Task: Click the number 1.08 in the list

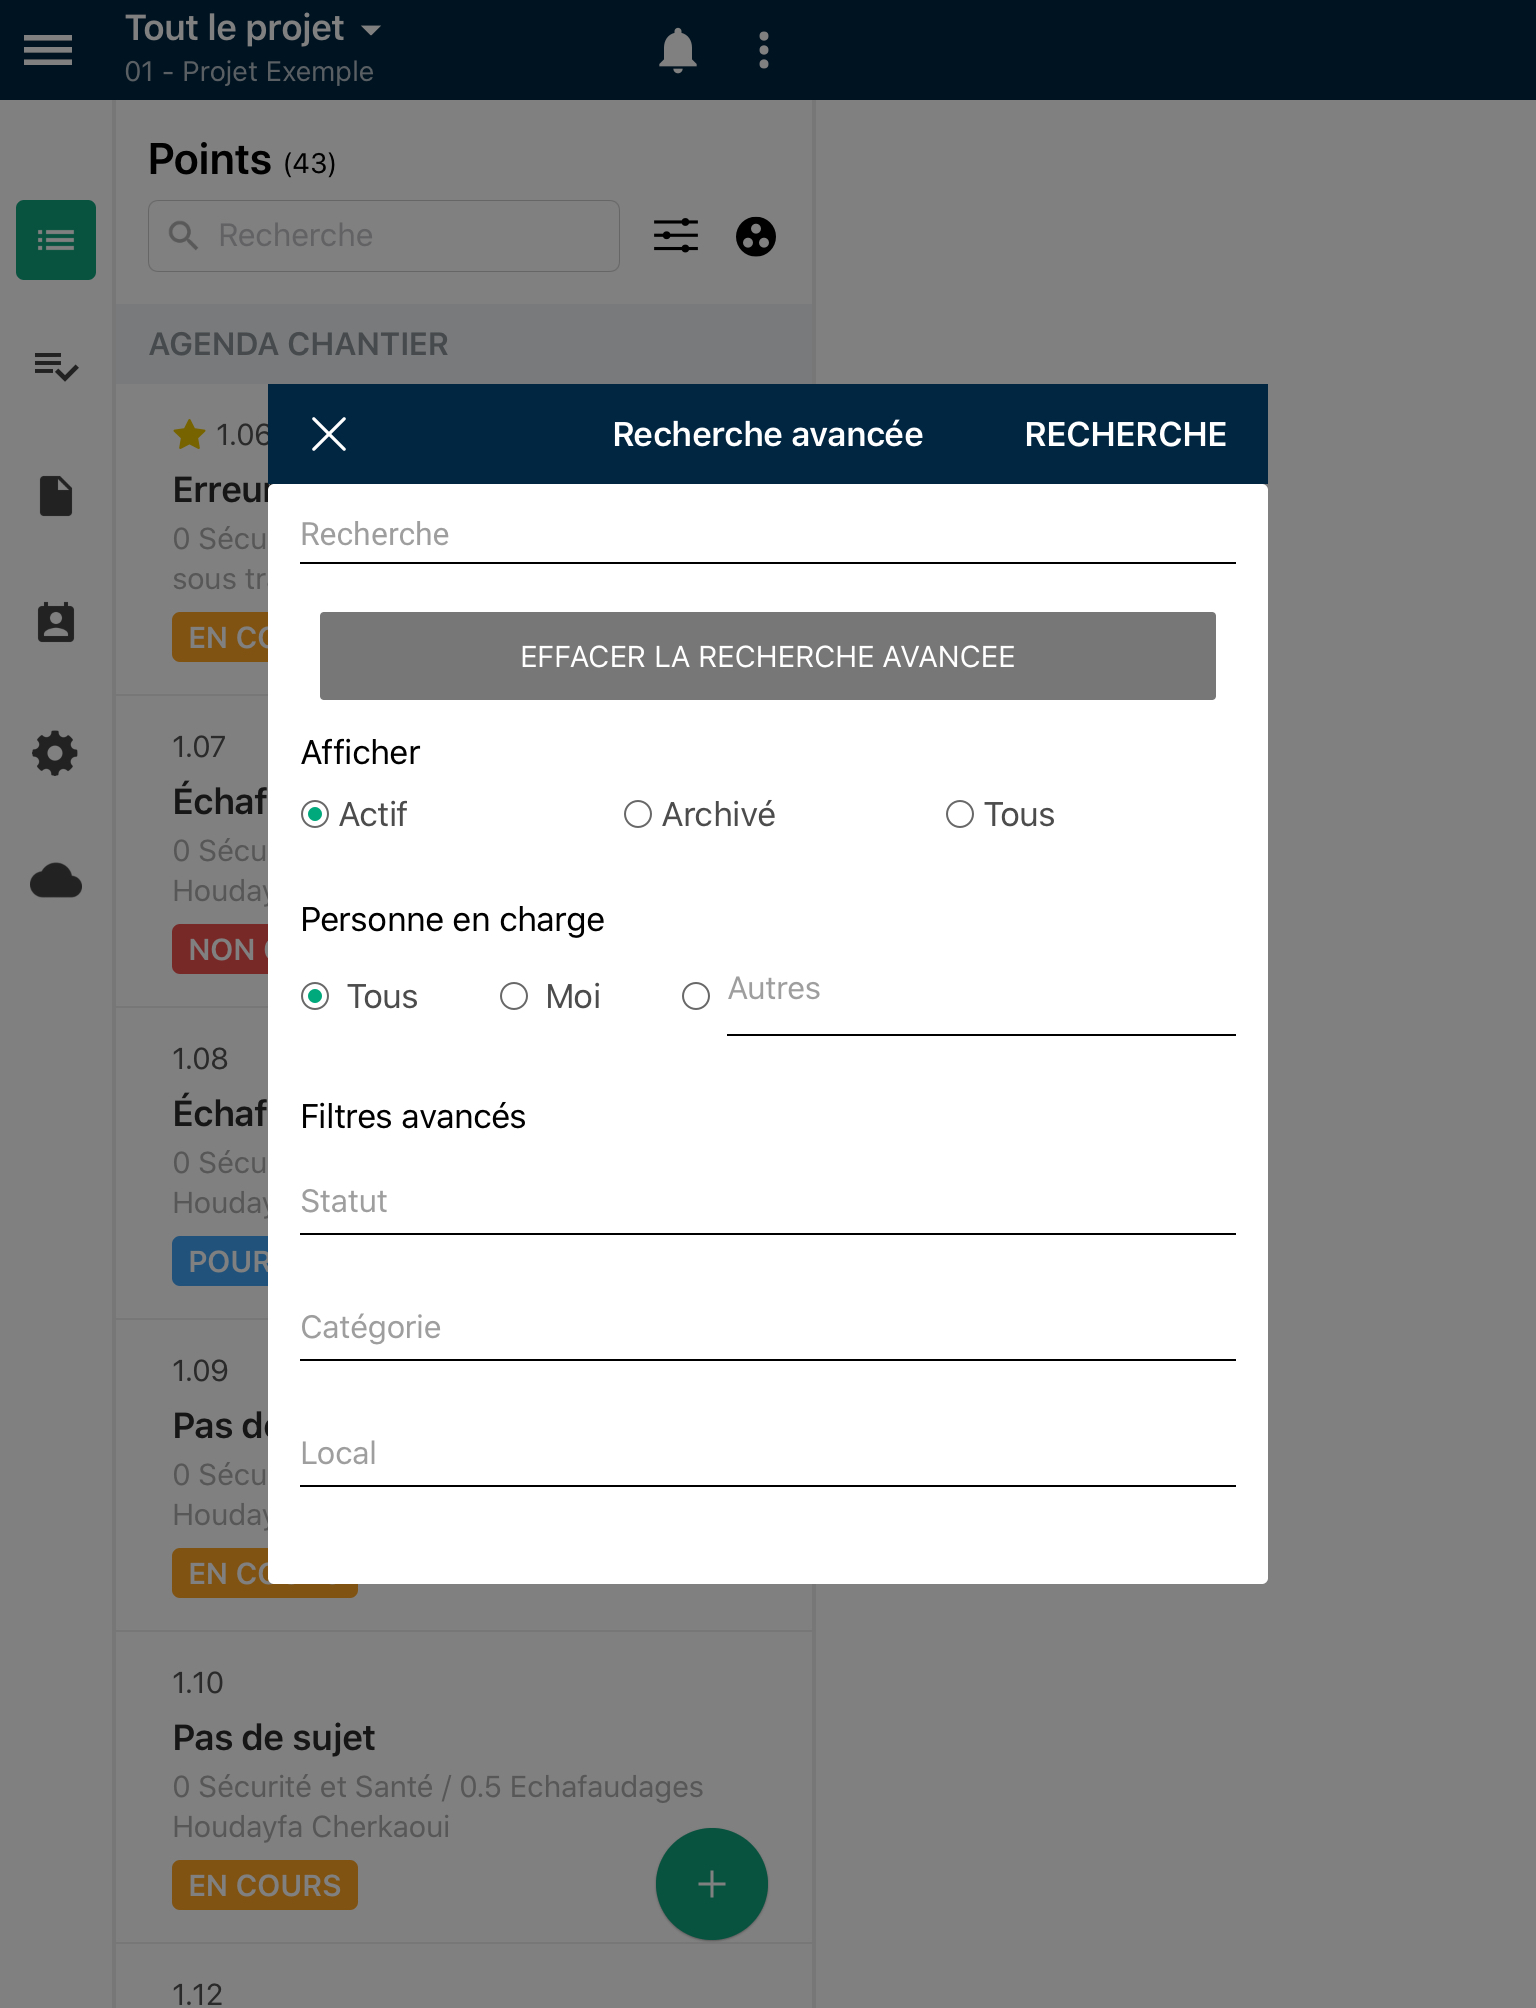Action: (x=200, y=1059)
